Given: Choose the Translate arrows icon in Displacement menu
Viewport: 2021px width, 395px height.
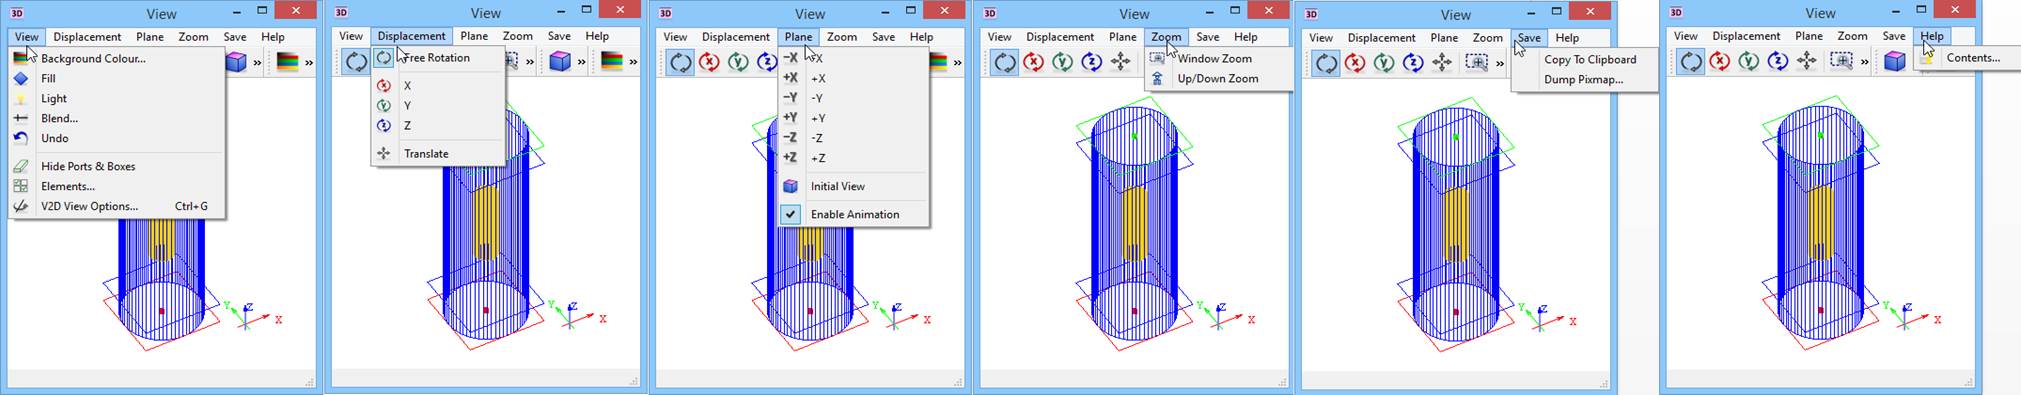Looking at the screenshot, I should coord(383,153).
